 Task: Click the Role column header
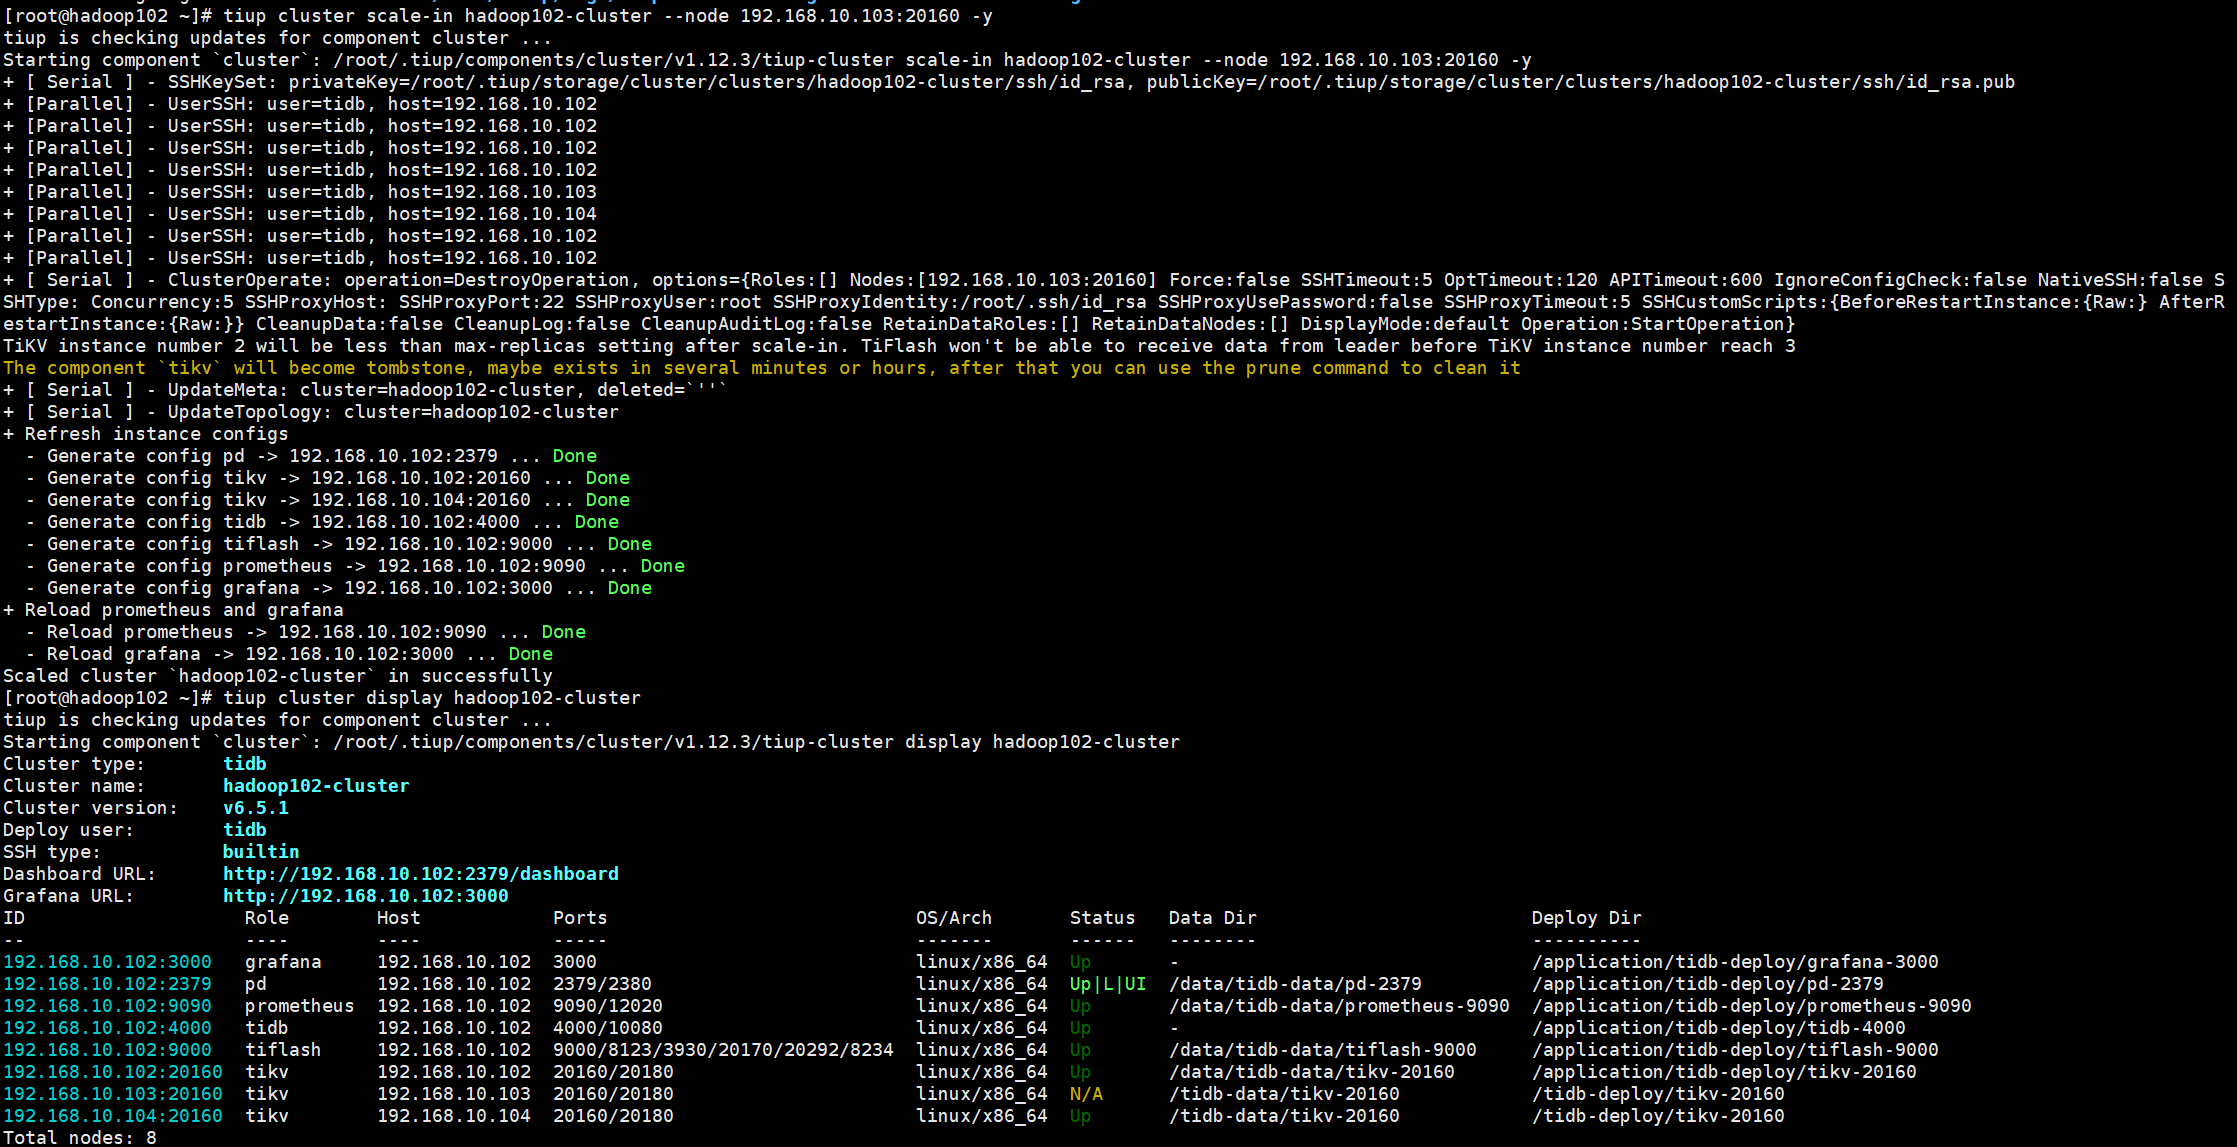(x=267, y=918)
